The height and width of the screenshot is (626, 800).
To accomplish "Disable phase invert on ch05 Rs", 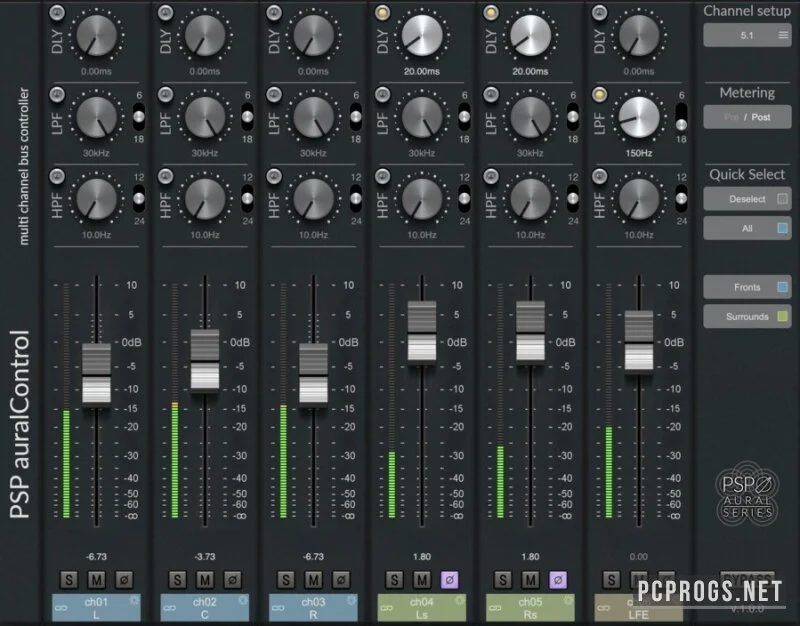I will pyautogui.click(x=558, y=580).
